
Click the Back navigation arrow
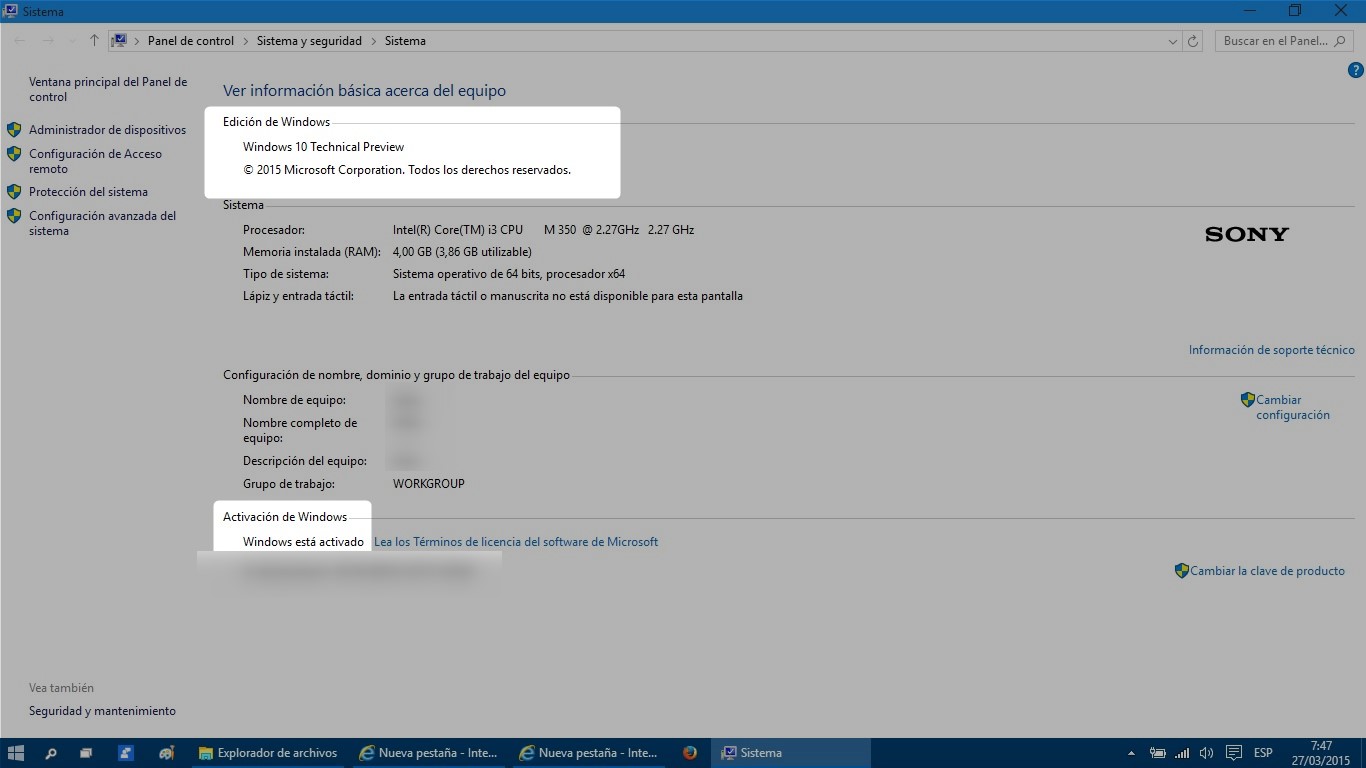tap(20, 41)
